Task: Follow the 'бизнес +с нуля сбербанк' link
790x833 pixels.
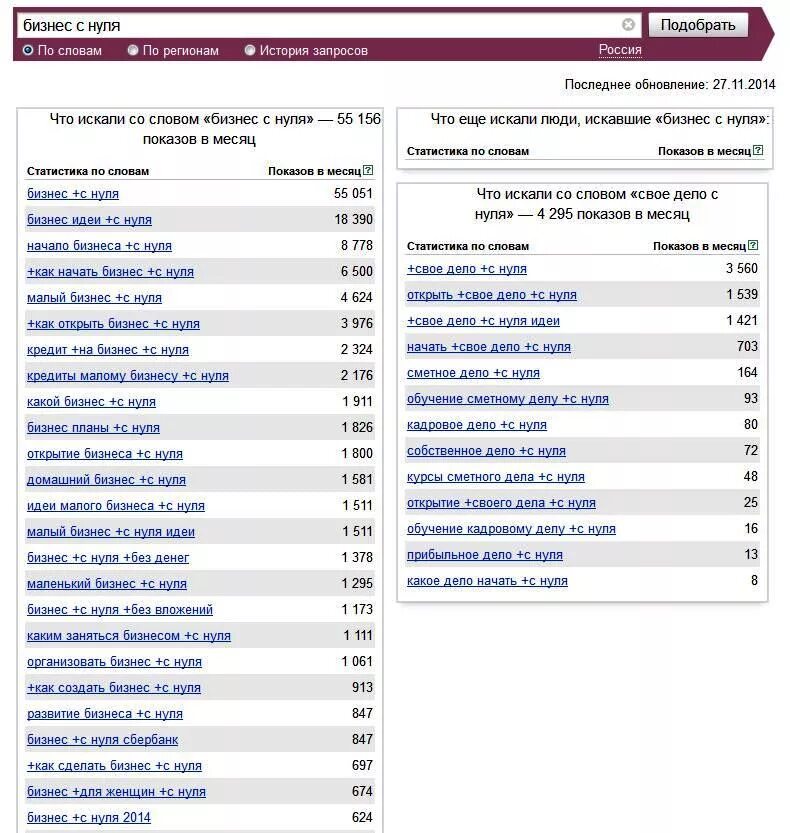Action: point(103,740)
